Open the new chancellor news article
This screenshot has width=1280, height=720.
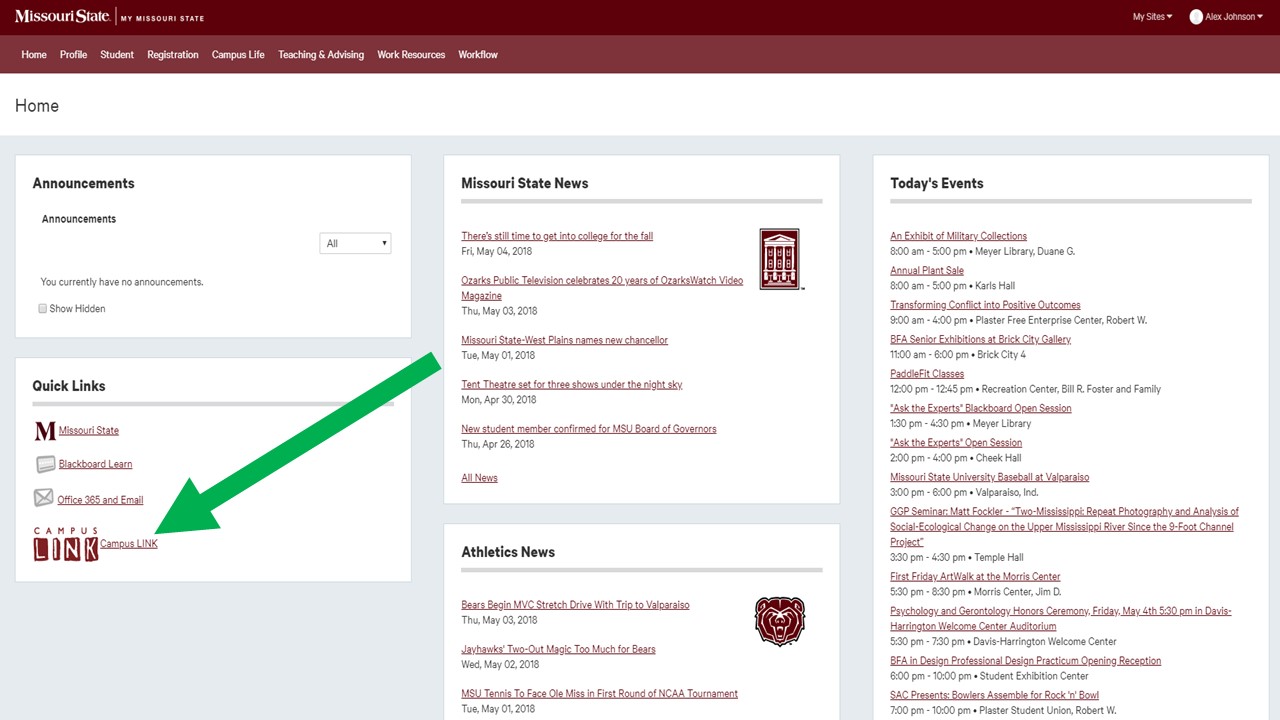click(x=564, y=340)
